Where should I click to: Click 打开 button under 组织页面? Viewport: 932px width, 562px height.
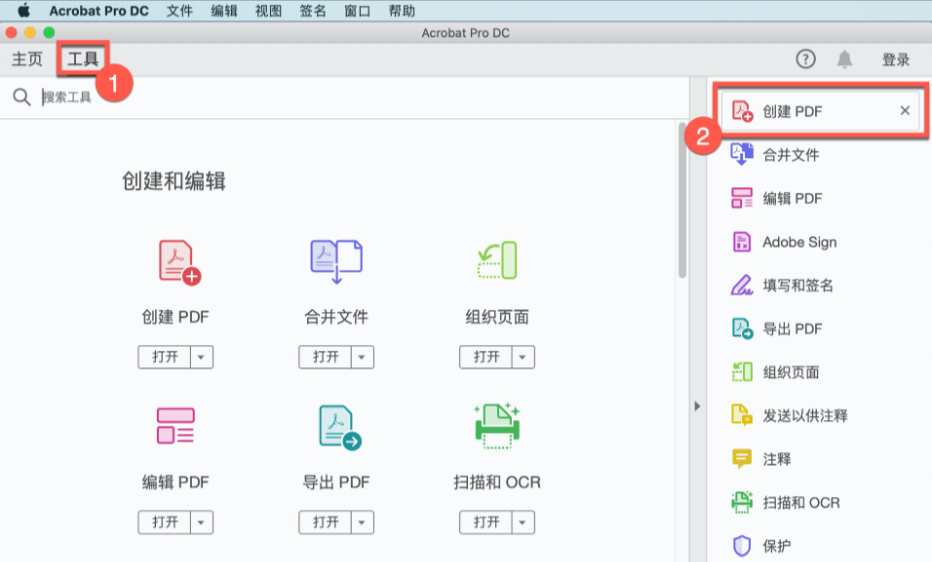point(486,357)
